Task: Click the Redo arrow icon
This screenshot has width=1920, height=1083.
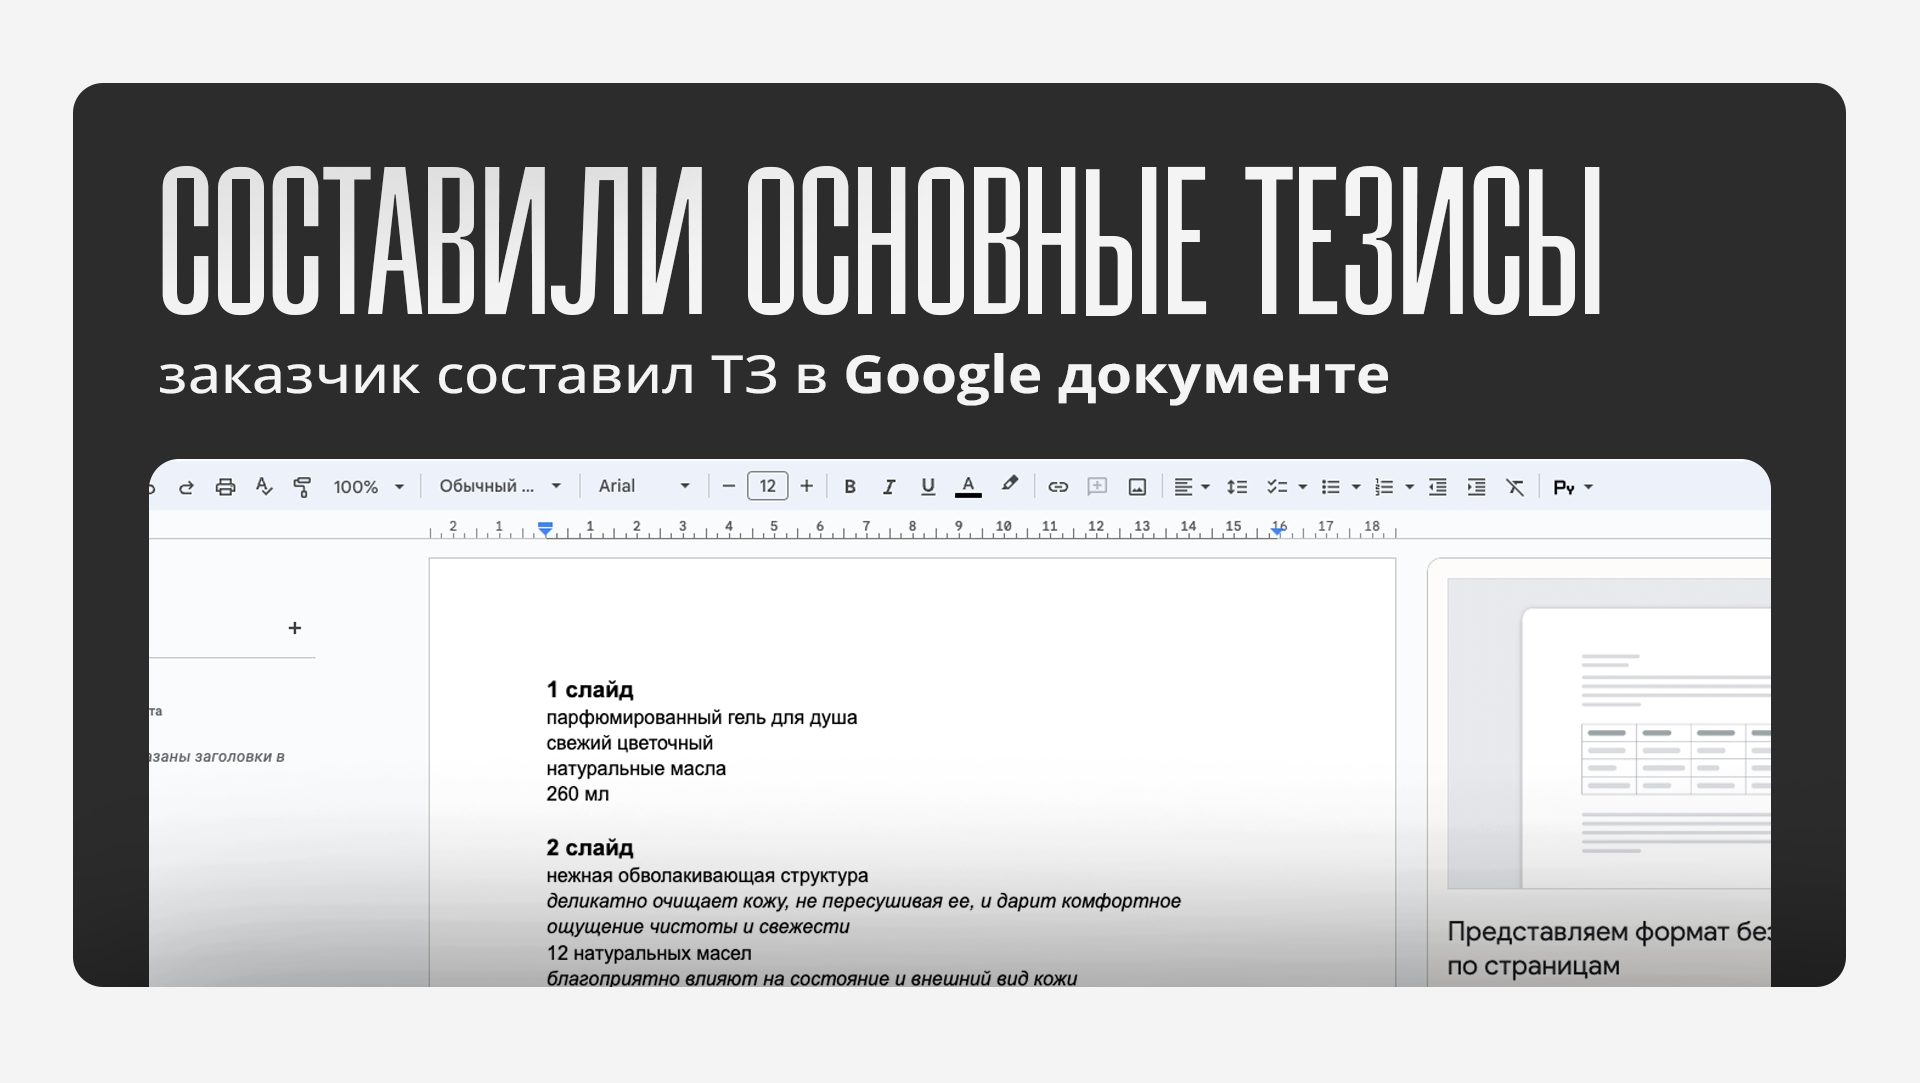Action: pos(186,487)
